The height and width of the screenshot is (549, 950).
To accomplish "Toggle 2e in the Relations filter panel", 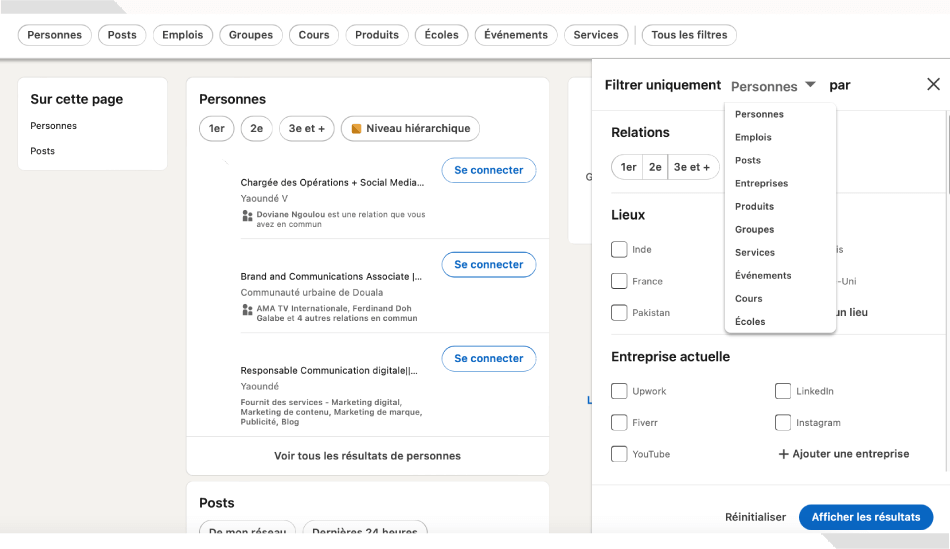I will point(655,167).
